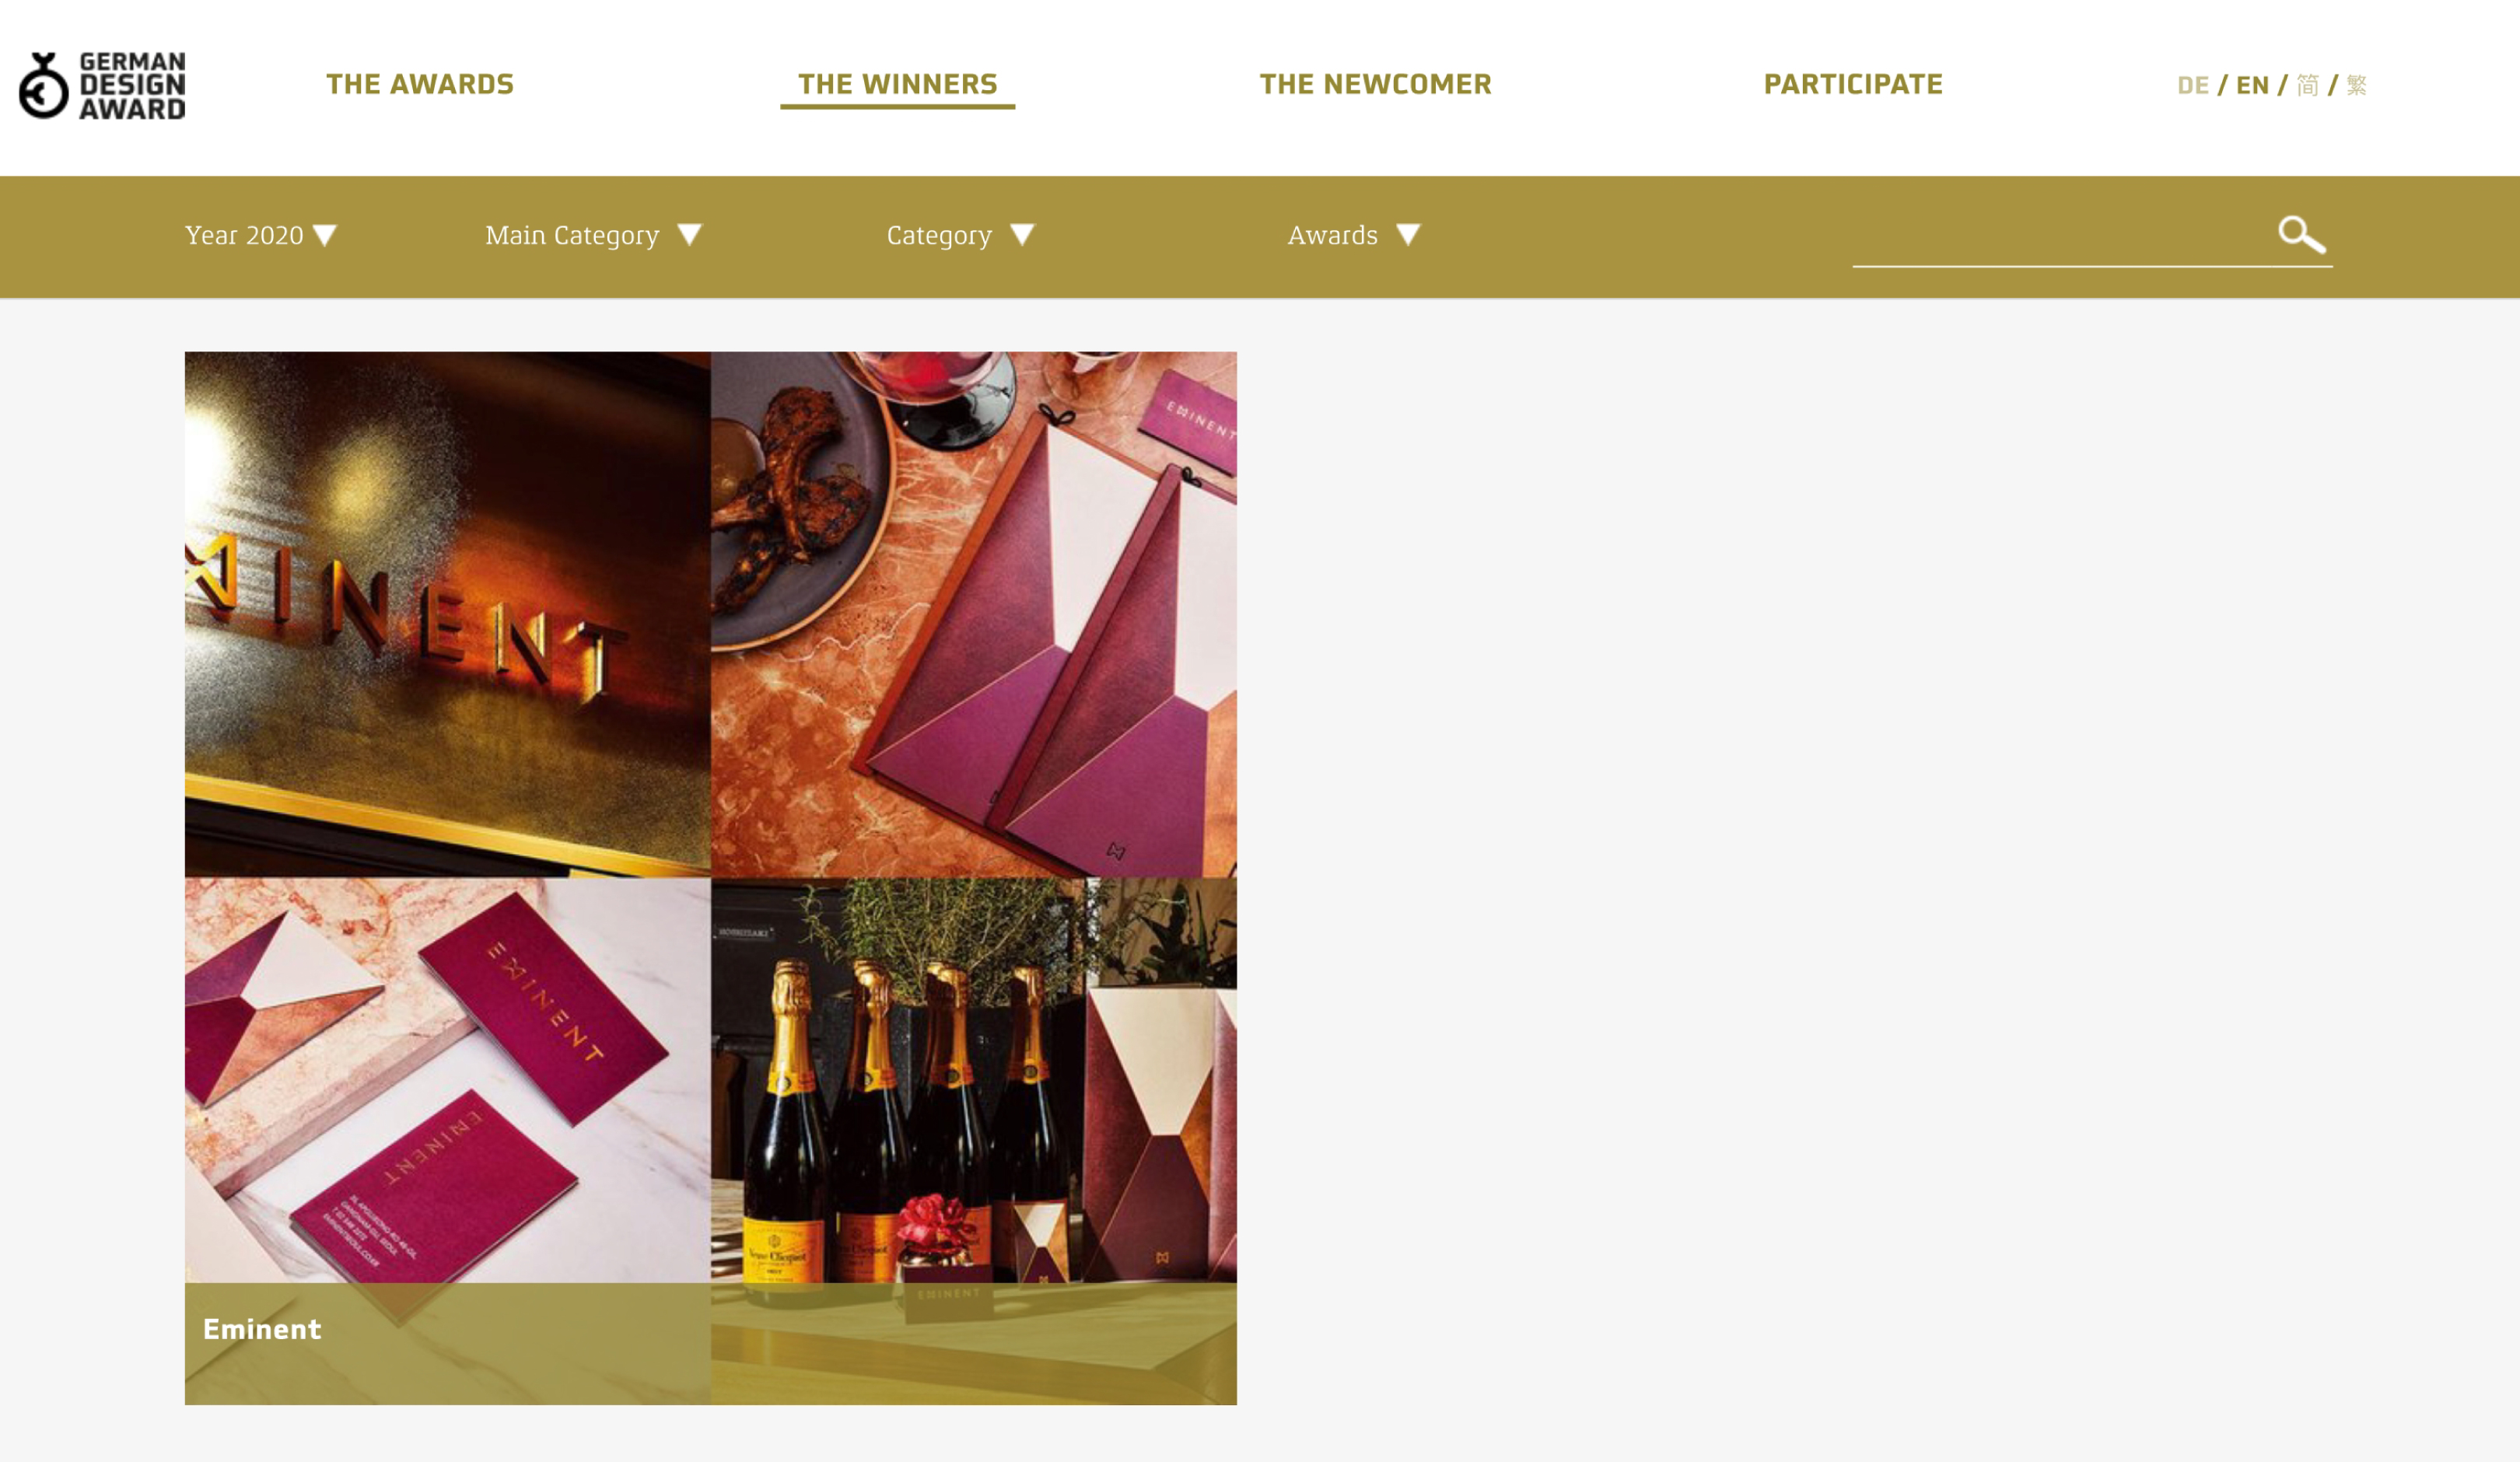Open the Eminent winner thumbnail

point(710,877)
